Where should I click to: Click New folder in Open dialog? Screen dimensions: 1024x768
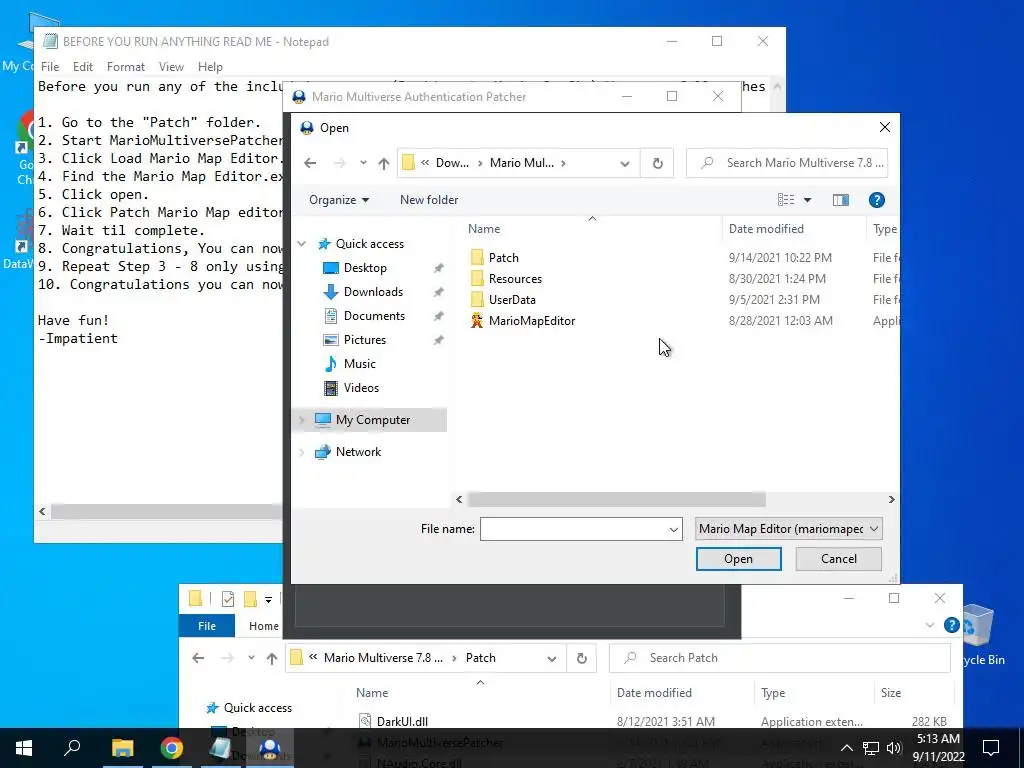tap(429, 200)
